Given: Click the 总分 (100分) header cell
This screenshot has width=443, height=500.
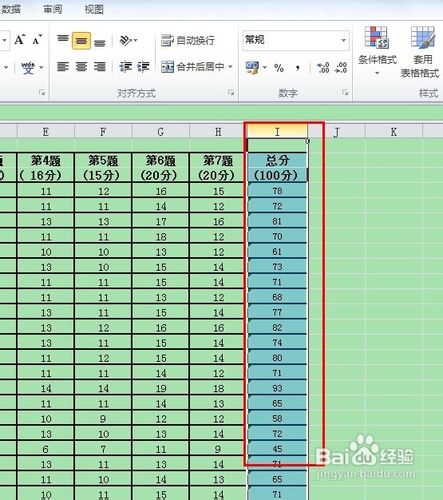Looking at the screenshot, I should [276, 168].
